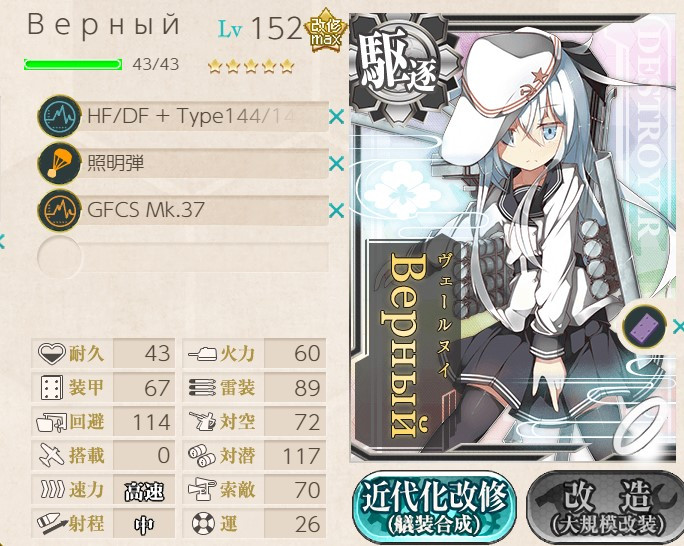Click the 運 lifebuoy luck icon
This screenshot has width=684, height=546.
pyautogui.click(x=203, y=523)
